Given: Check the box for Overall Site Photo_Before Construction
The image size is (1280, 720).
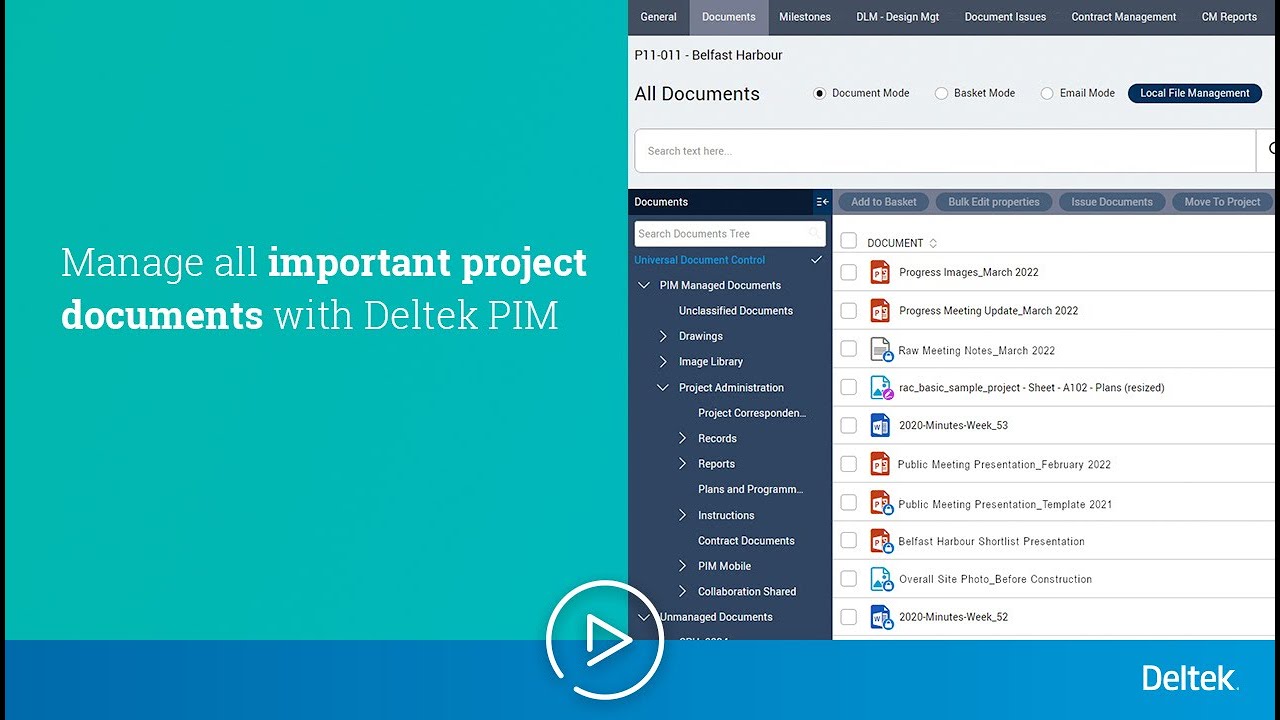Looking at the screenshot, I should pyautogui.click(x=849, y=579).
